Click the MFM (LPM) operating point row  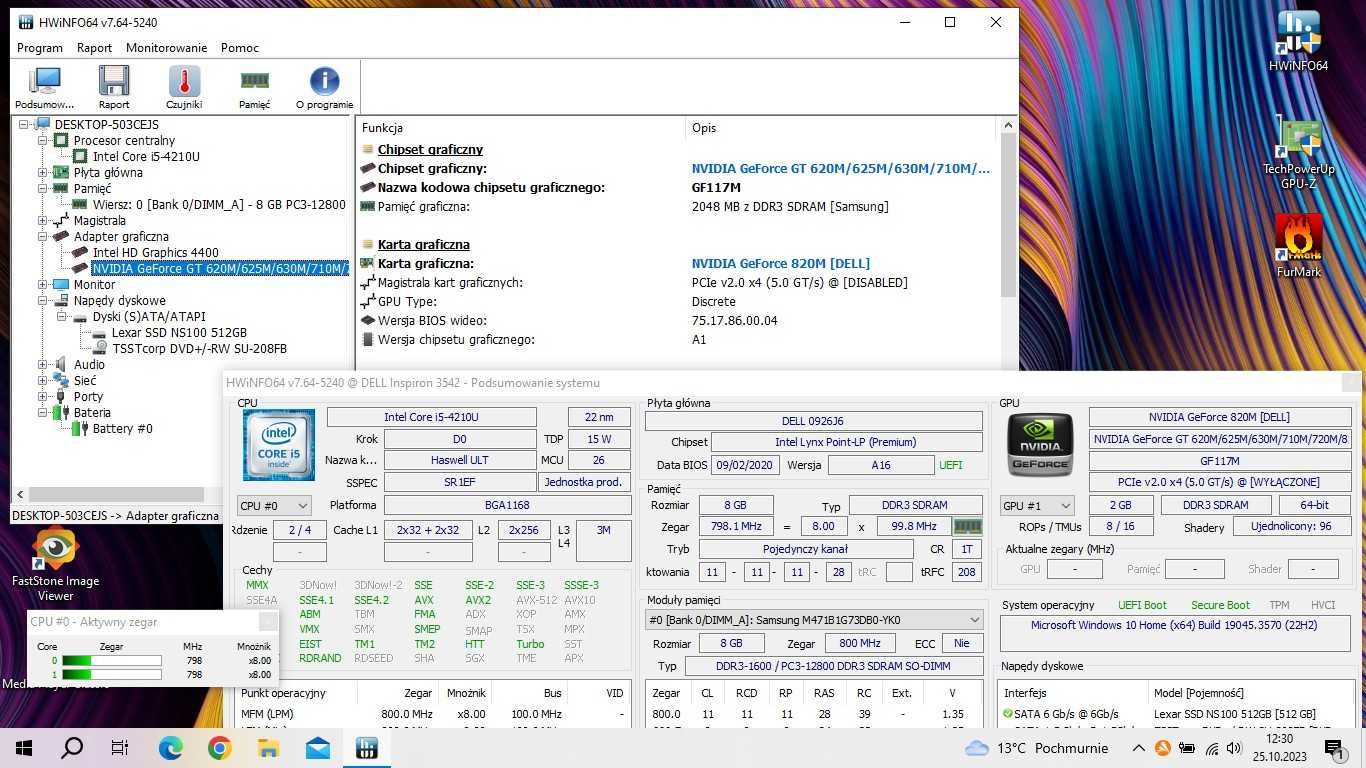tap(432, 714)
